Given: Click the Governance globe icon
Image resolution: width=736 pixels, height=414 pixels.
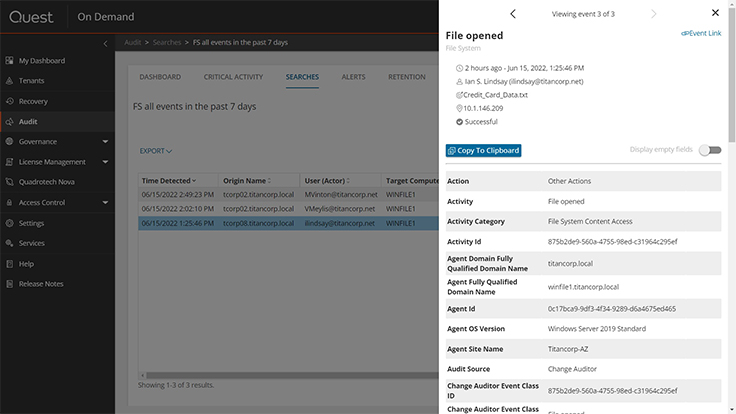Looking at the screenshot, I should tap(9, 141).
